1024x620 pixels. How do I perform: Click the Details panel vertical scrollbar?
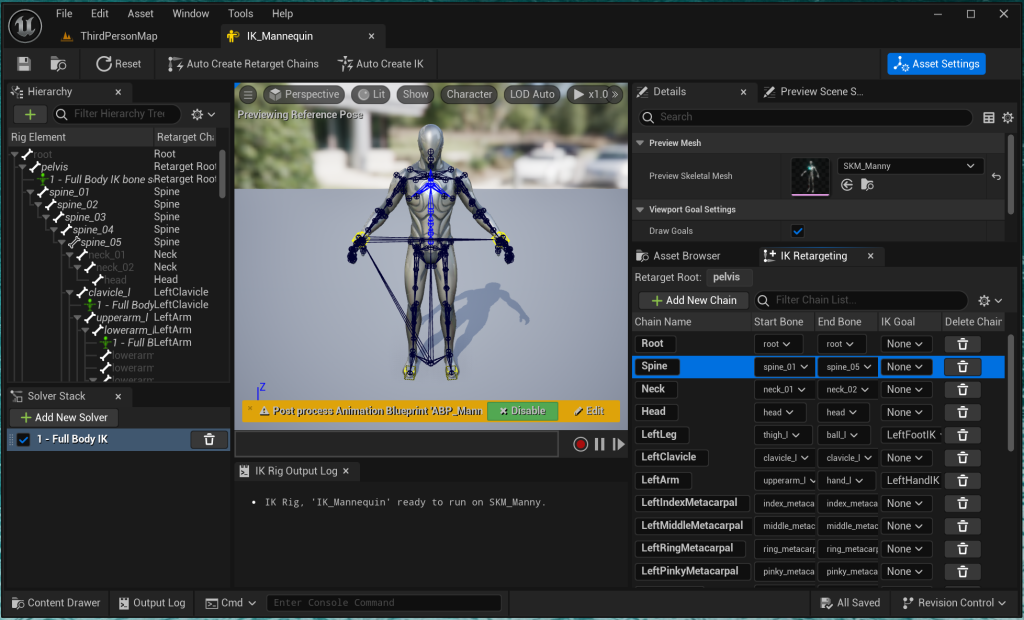1010,173
